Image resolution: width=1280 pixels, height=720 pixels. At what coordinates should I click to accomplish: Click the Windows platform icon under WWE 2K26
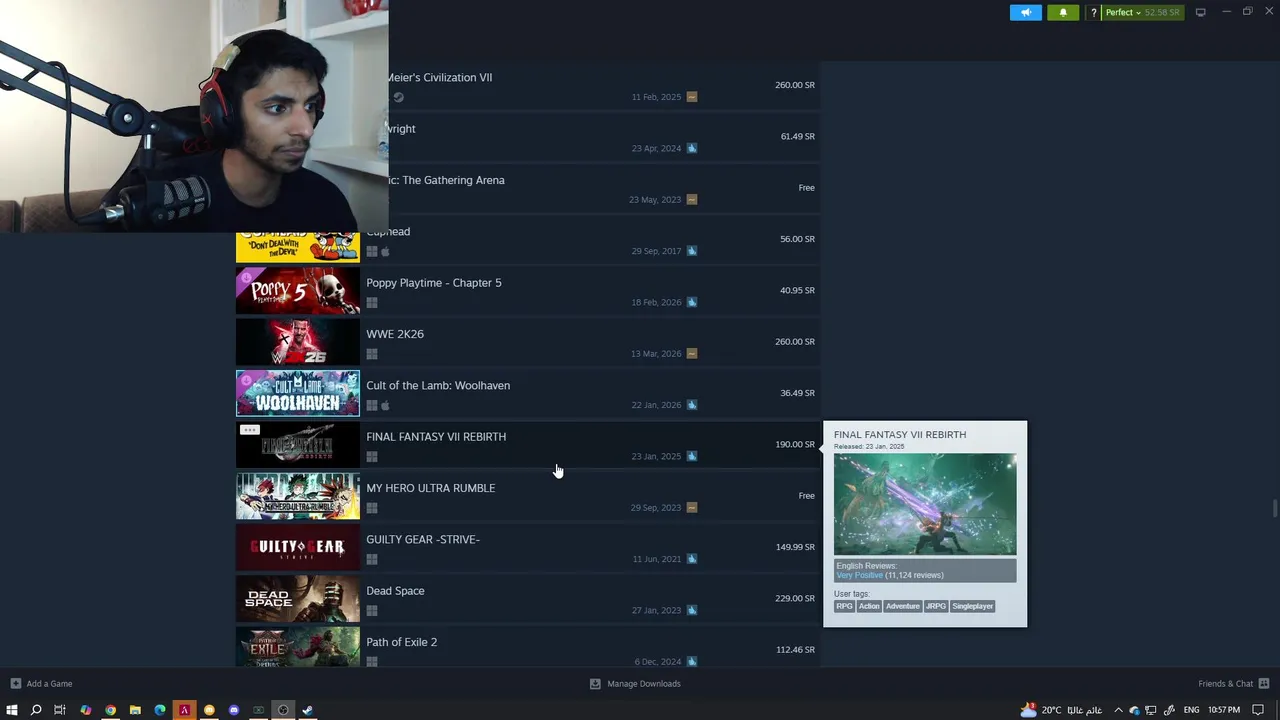point(372,354)
